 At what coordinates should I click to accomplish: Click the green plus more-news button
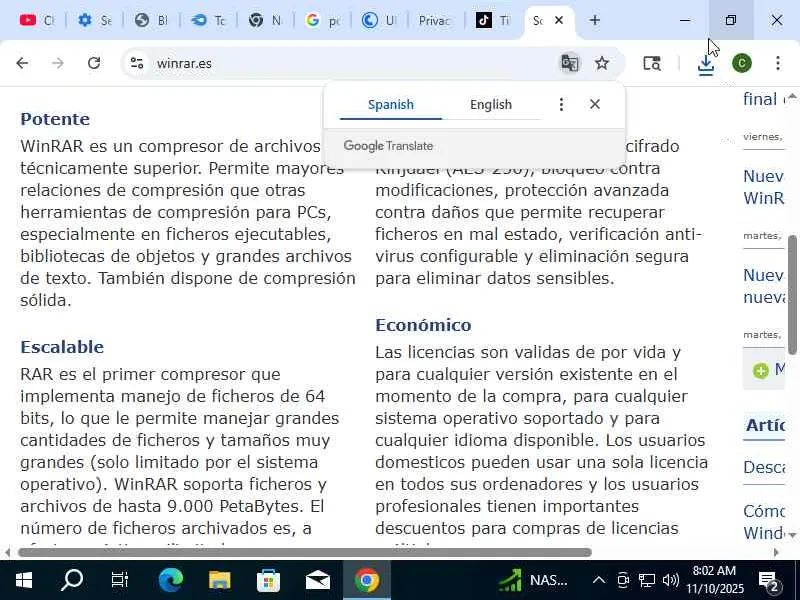coord(760,370)
